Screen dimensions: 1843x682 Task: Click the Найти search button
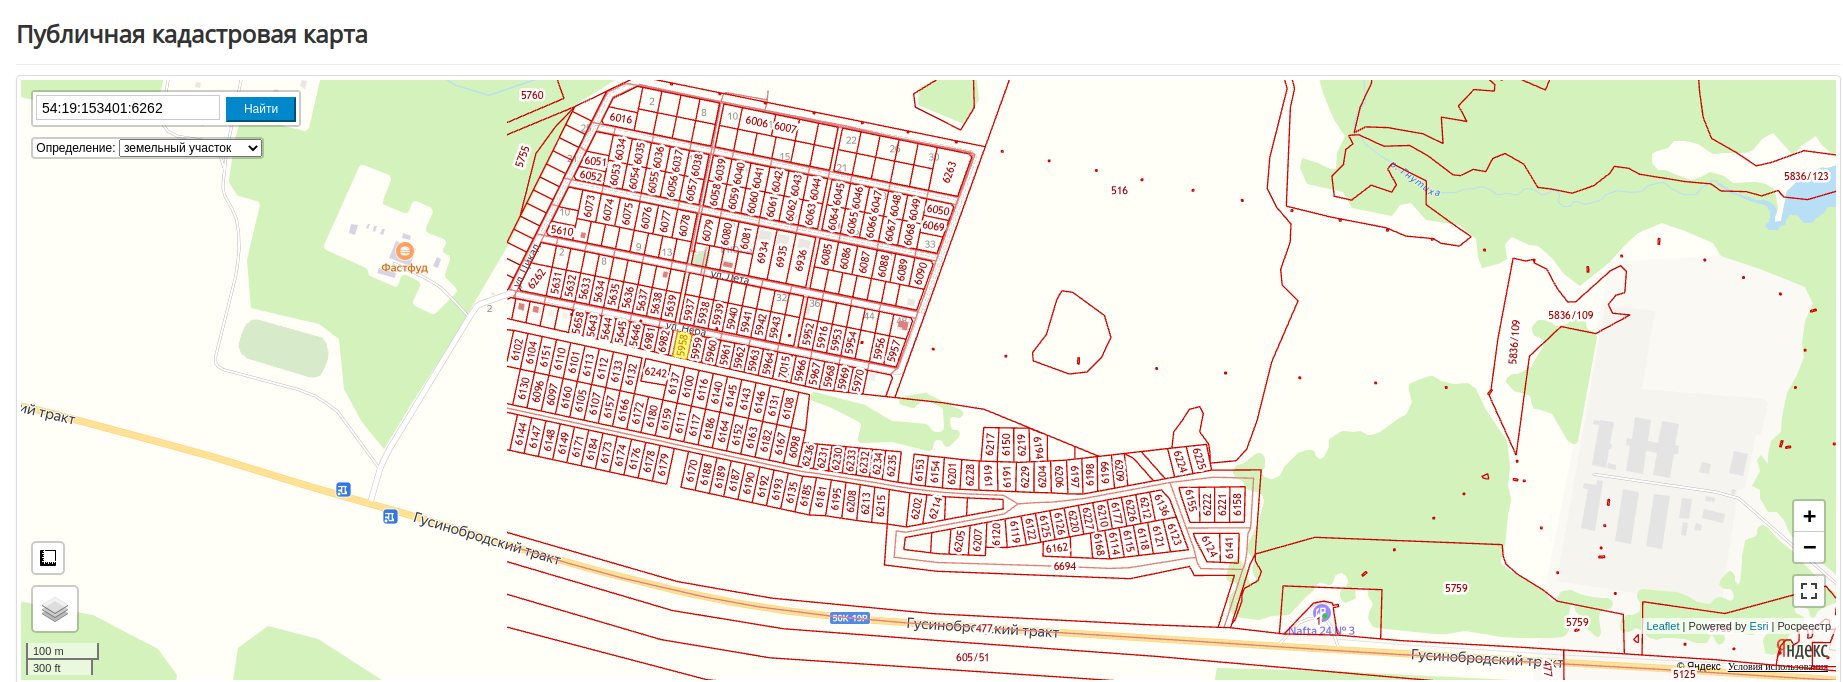261,108
